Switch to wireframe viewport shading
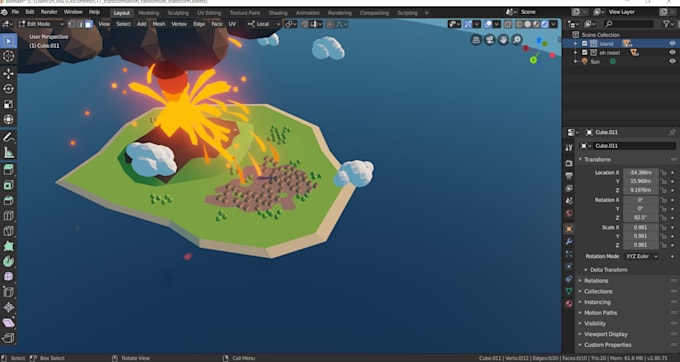 point(519,24)
